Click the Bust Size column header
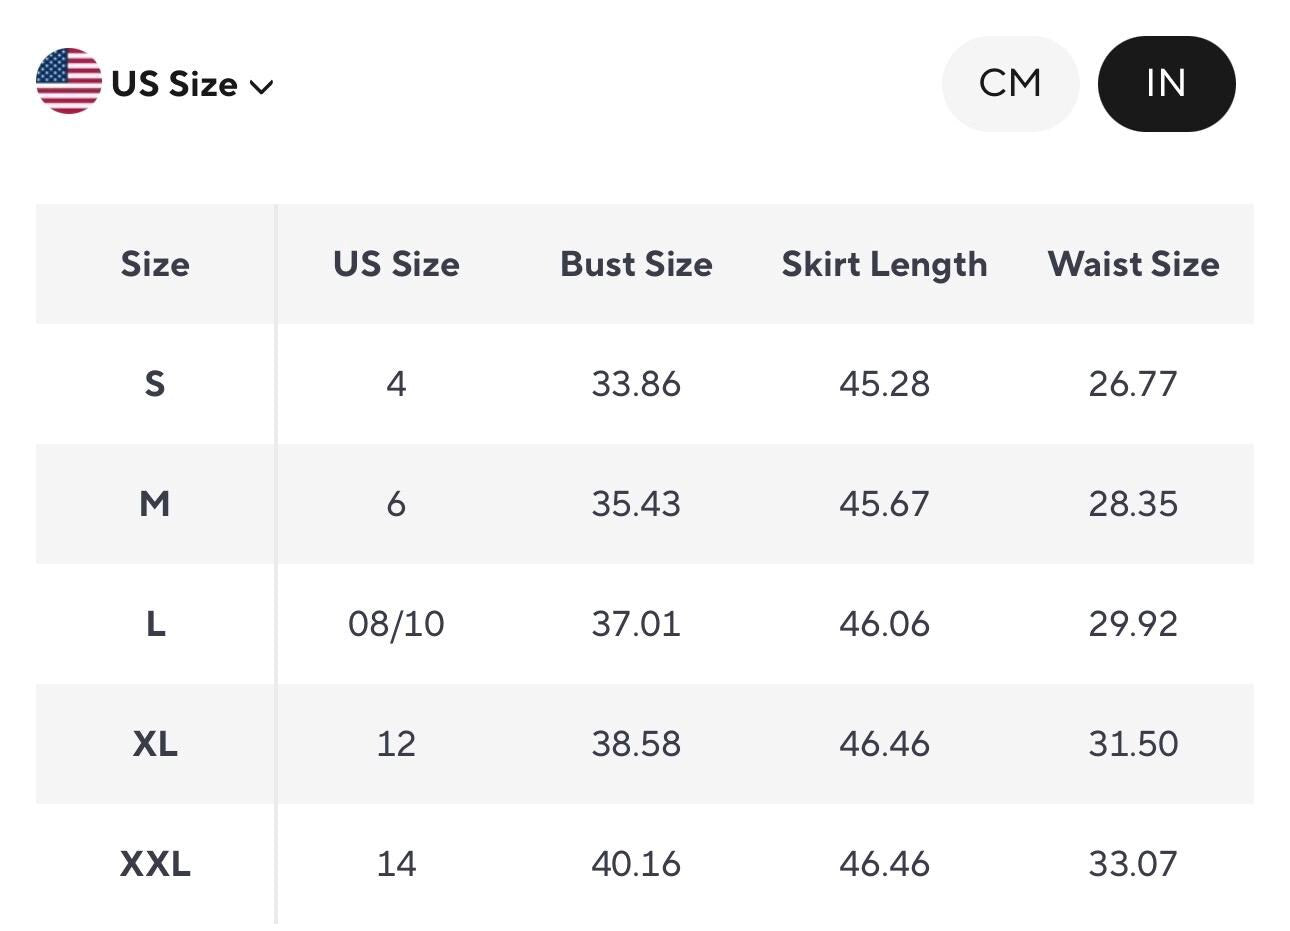Viewport: 1290px width, 931px height. pyautogui.click(x=636, y=264)
